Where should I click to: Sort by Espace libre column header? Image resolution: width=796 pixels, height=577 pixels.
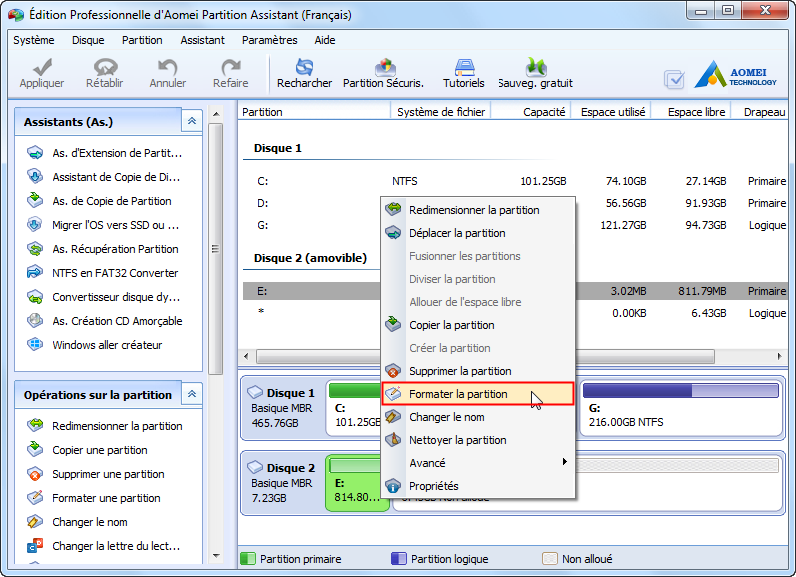[691, 112]
